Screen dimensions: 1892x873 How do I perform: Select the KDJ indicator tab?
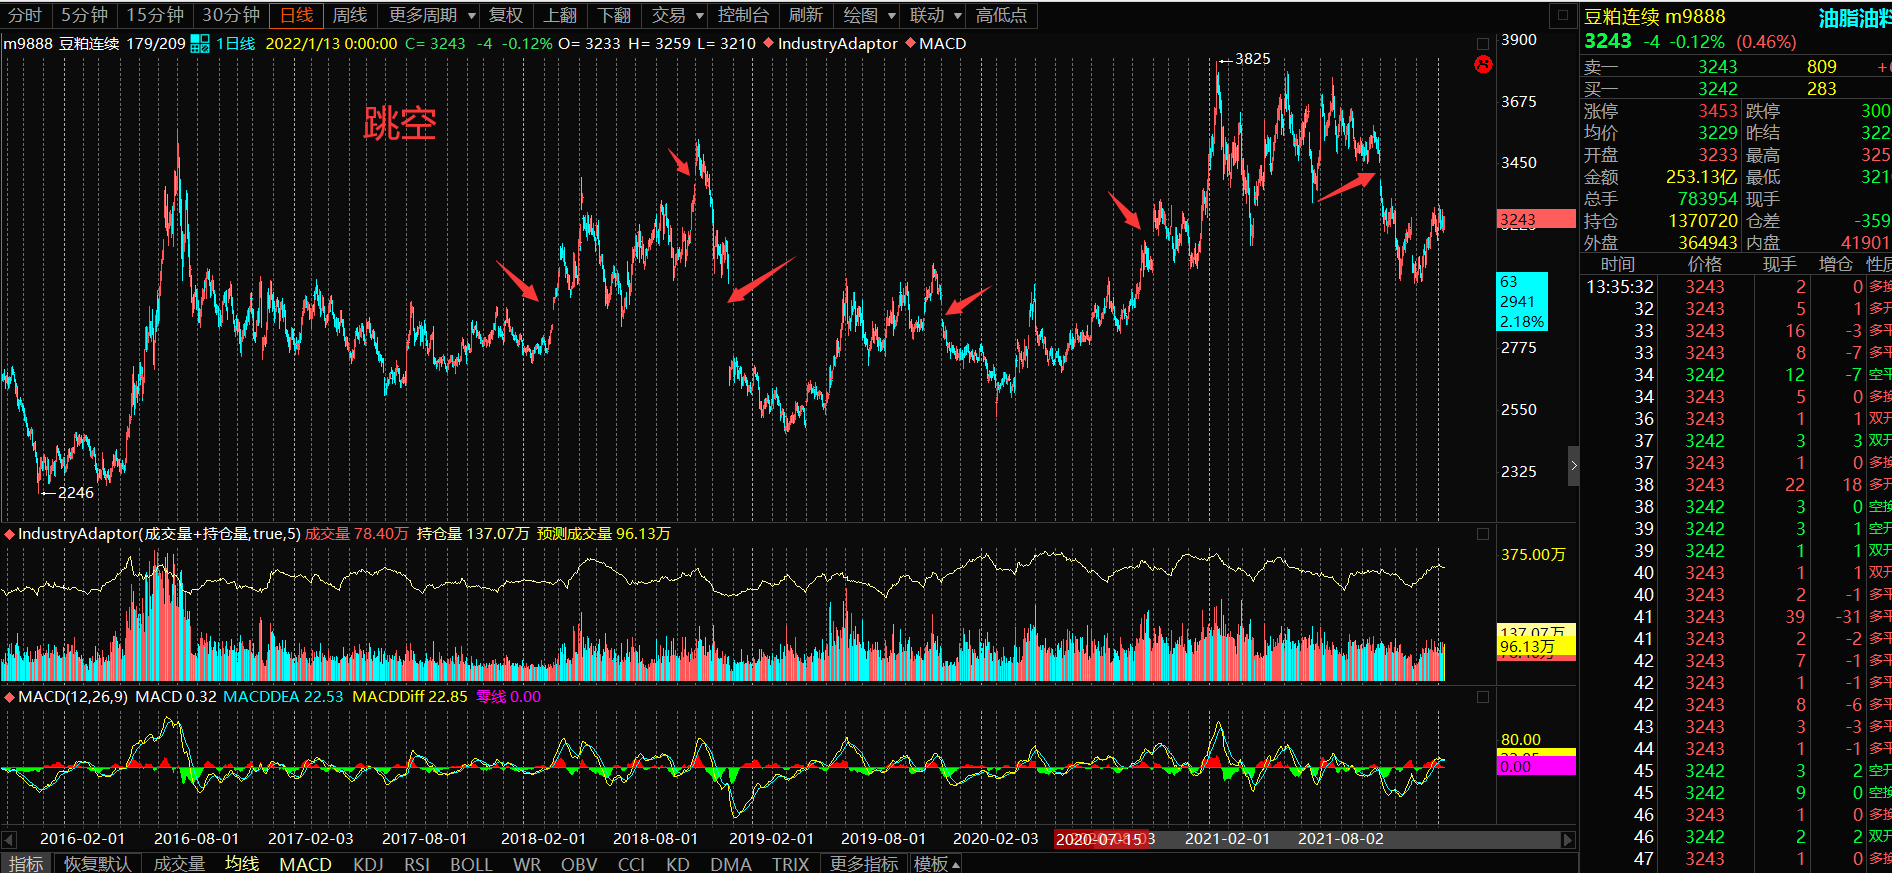(368, 864)
